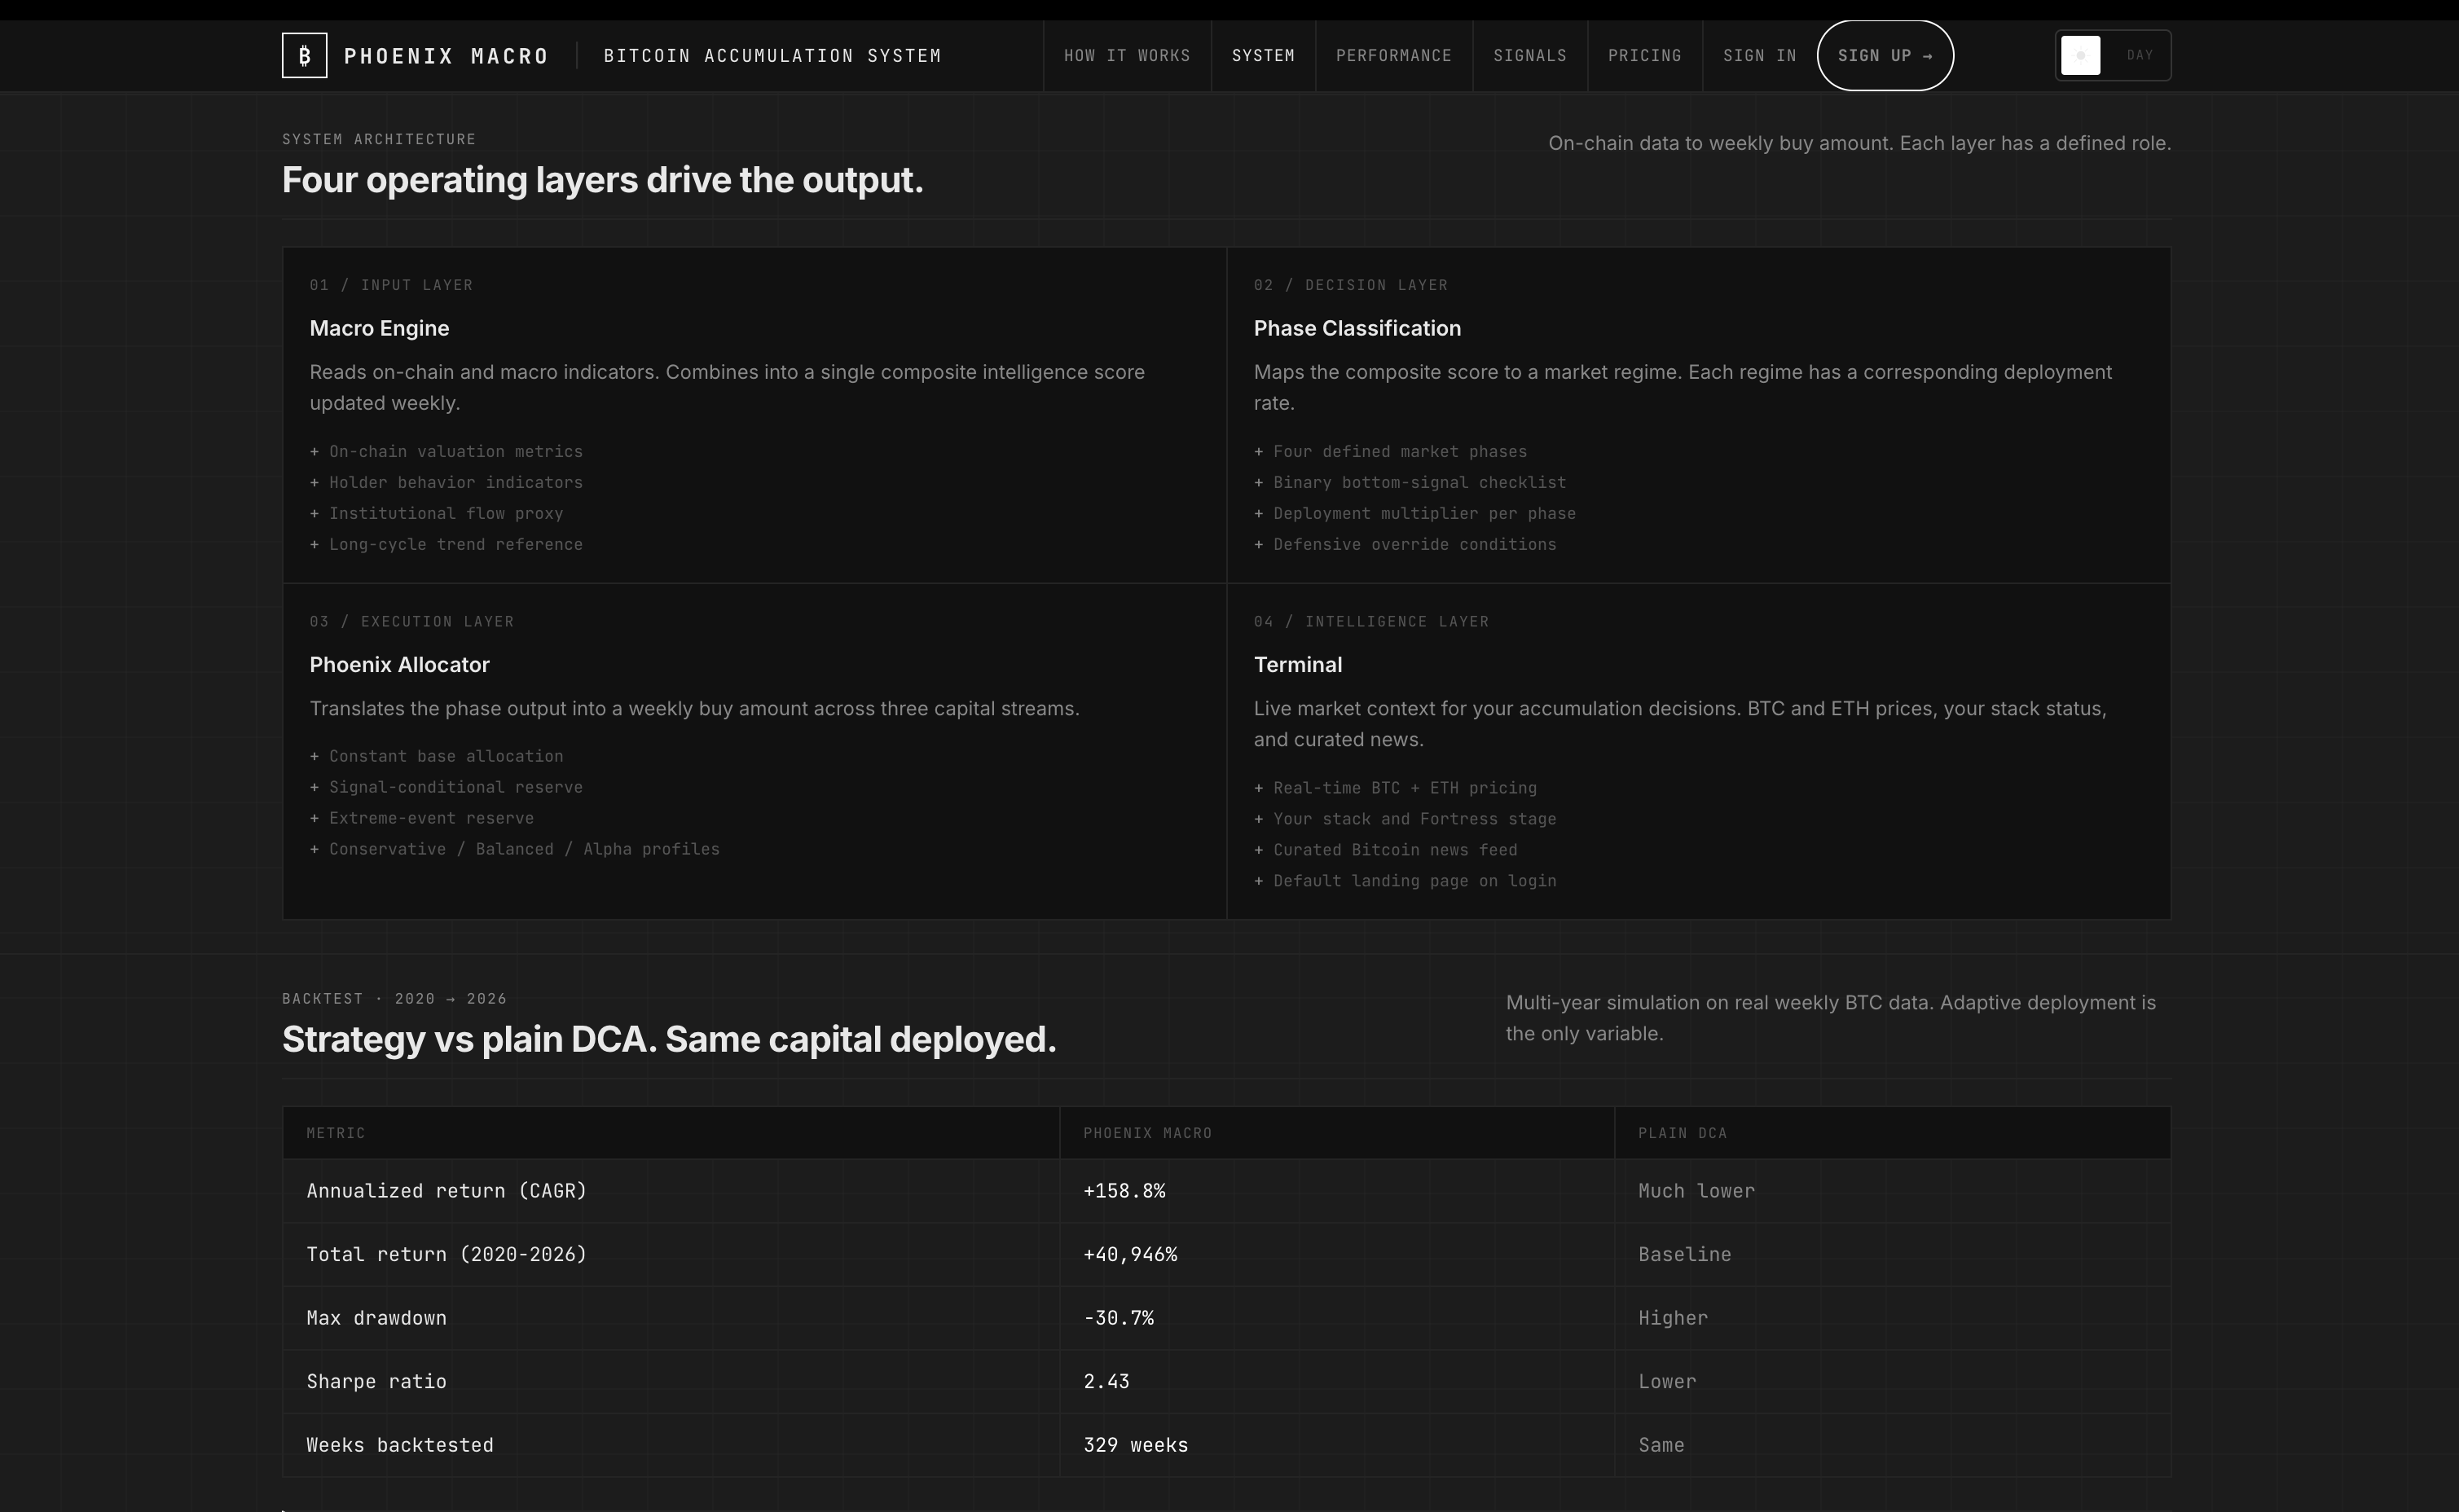Click the '2.43' Sharpe value
The height and width of the screenshot is (1512, 2459).
click(1106, 1382)
